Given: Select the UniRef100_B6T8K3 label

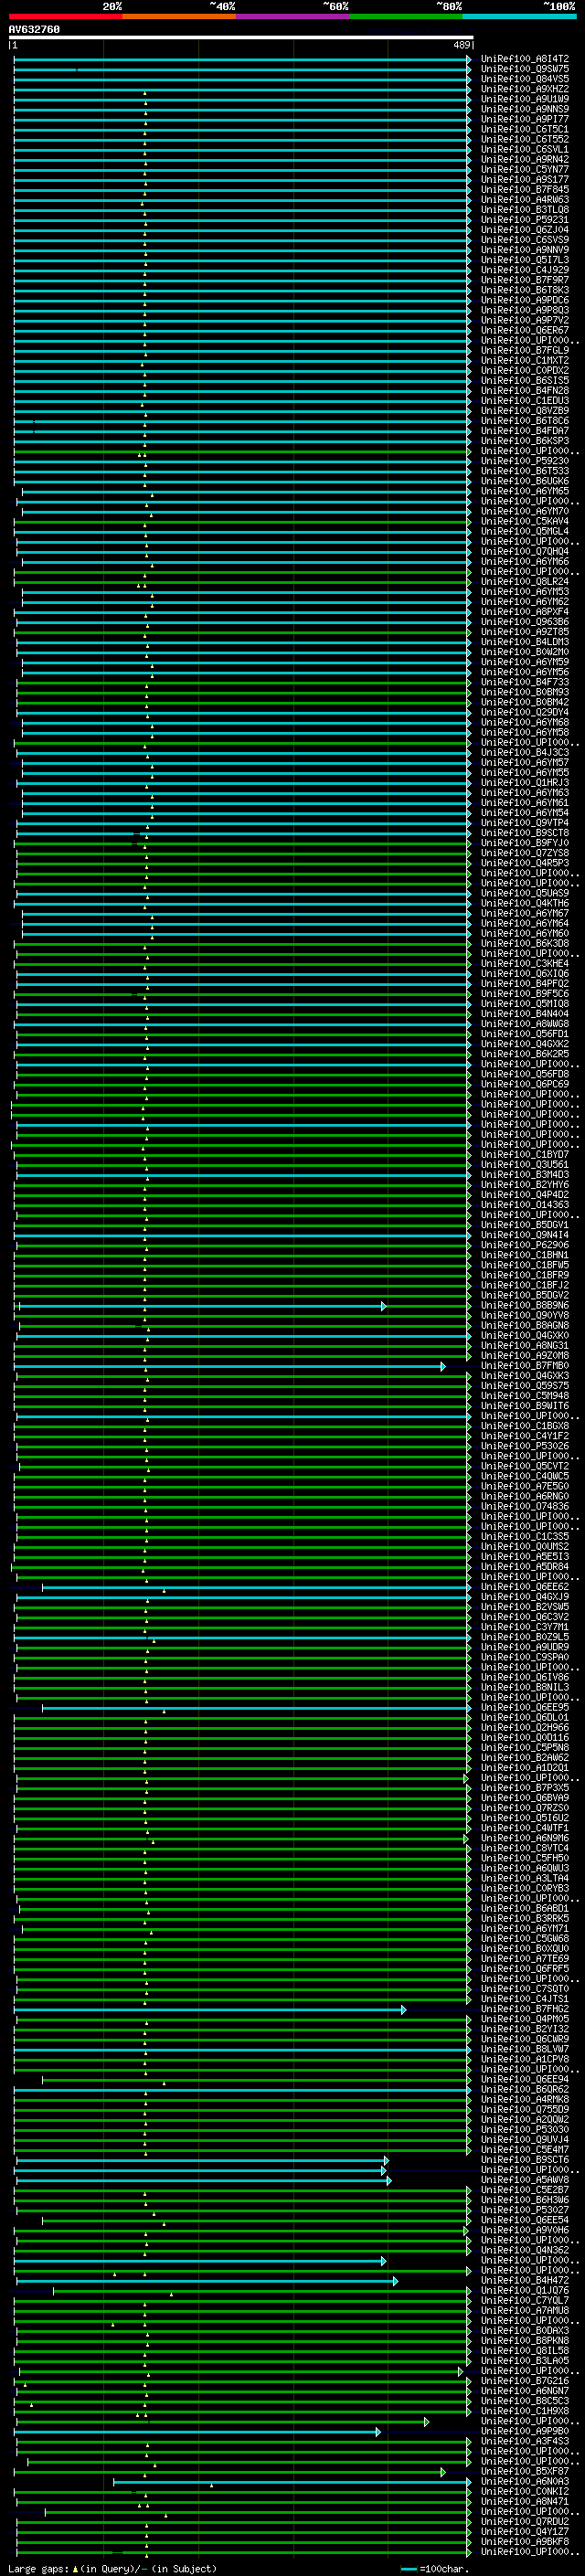Looking at the screenshot, I should pyautogui.click(x=524, y=290).
